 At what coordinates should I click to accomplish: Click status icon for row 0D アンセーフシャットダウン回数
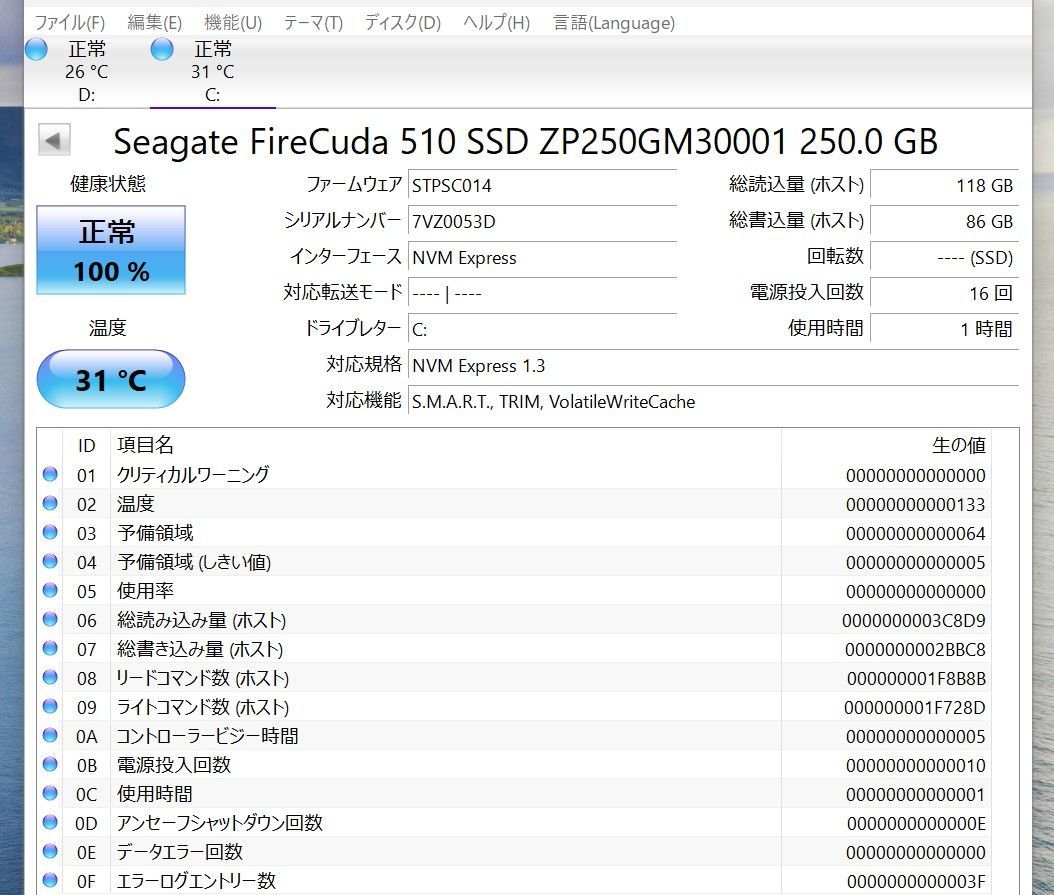50,822
